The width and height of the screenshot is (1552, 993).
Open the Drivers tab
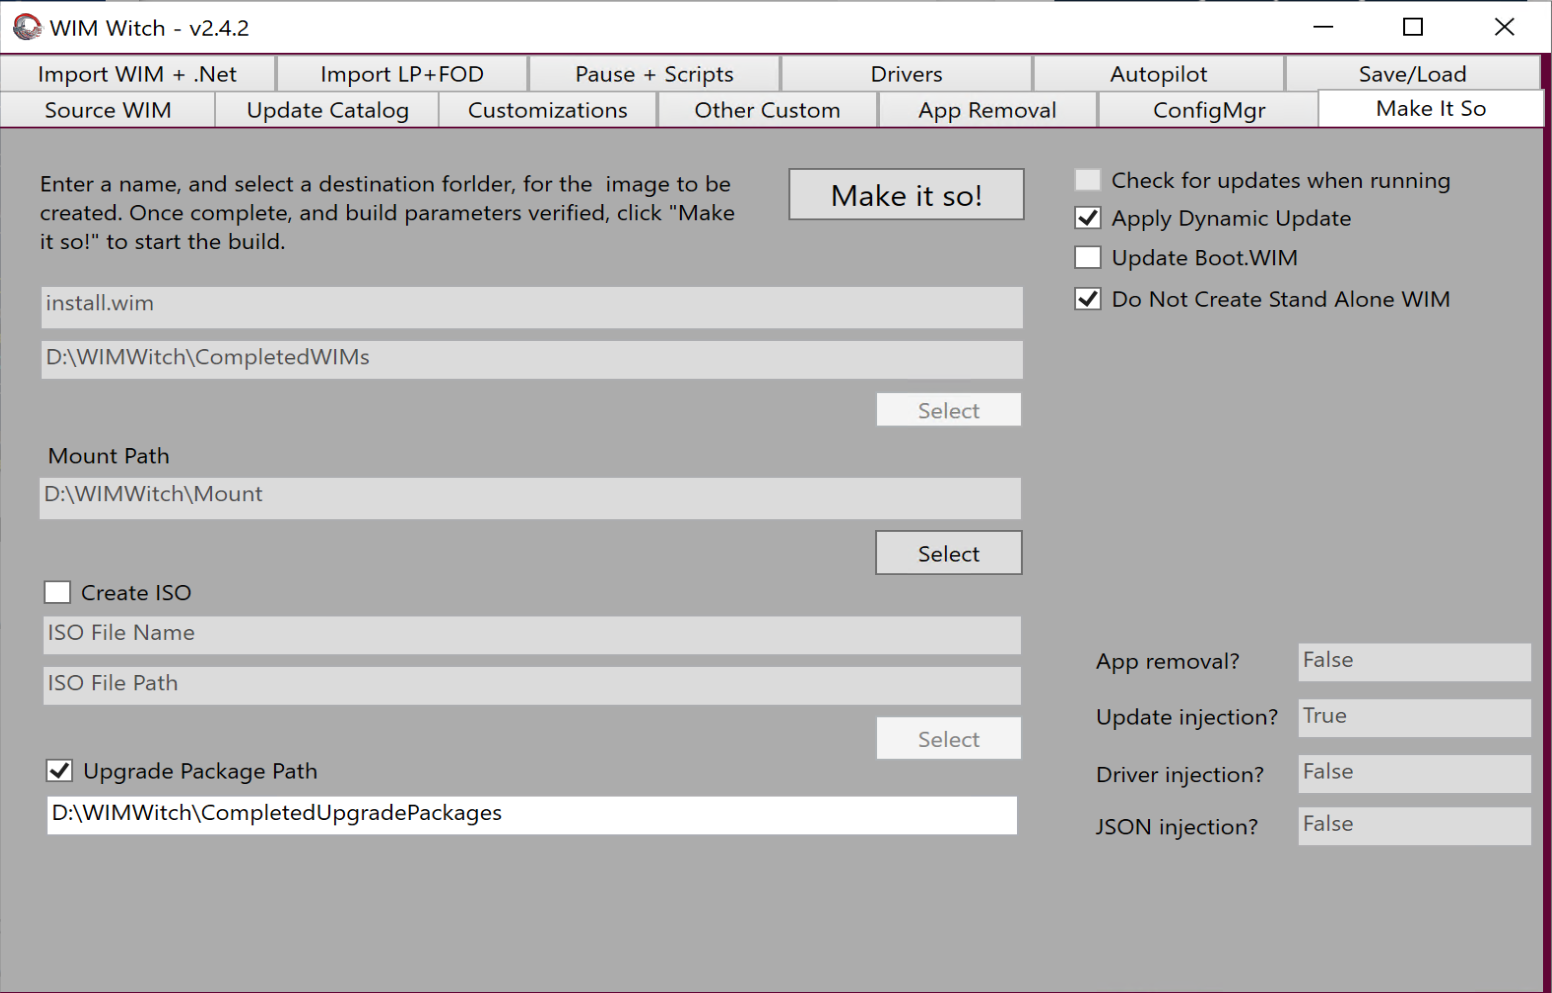(x=906, y=74)
